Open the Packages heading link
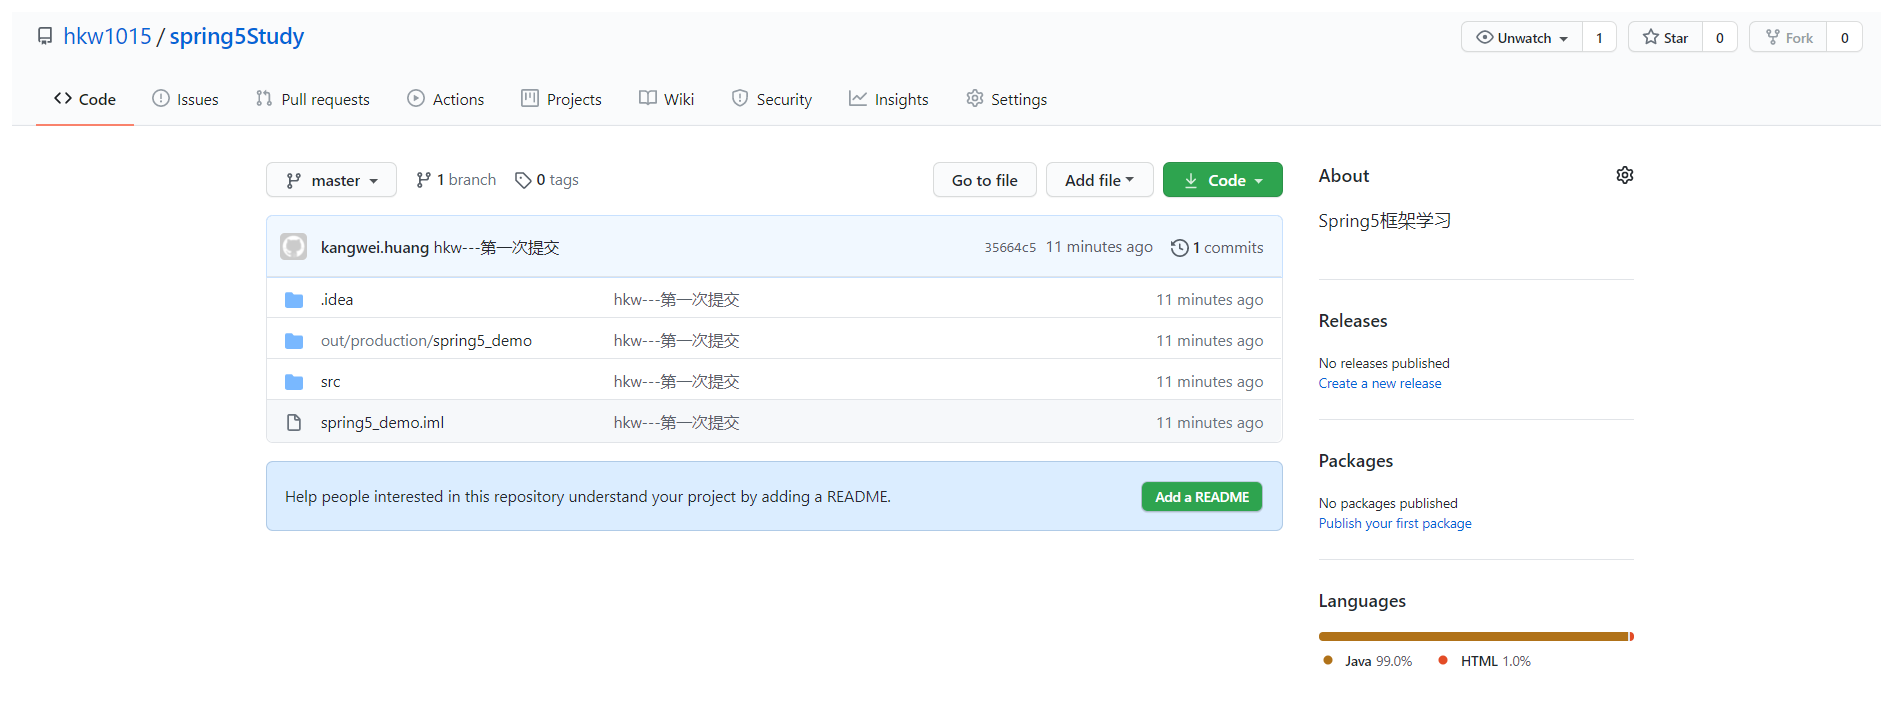1893x702 pixels. pos(1356,461)
